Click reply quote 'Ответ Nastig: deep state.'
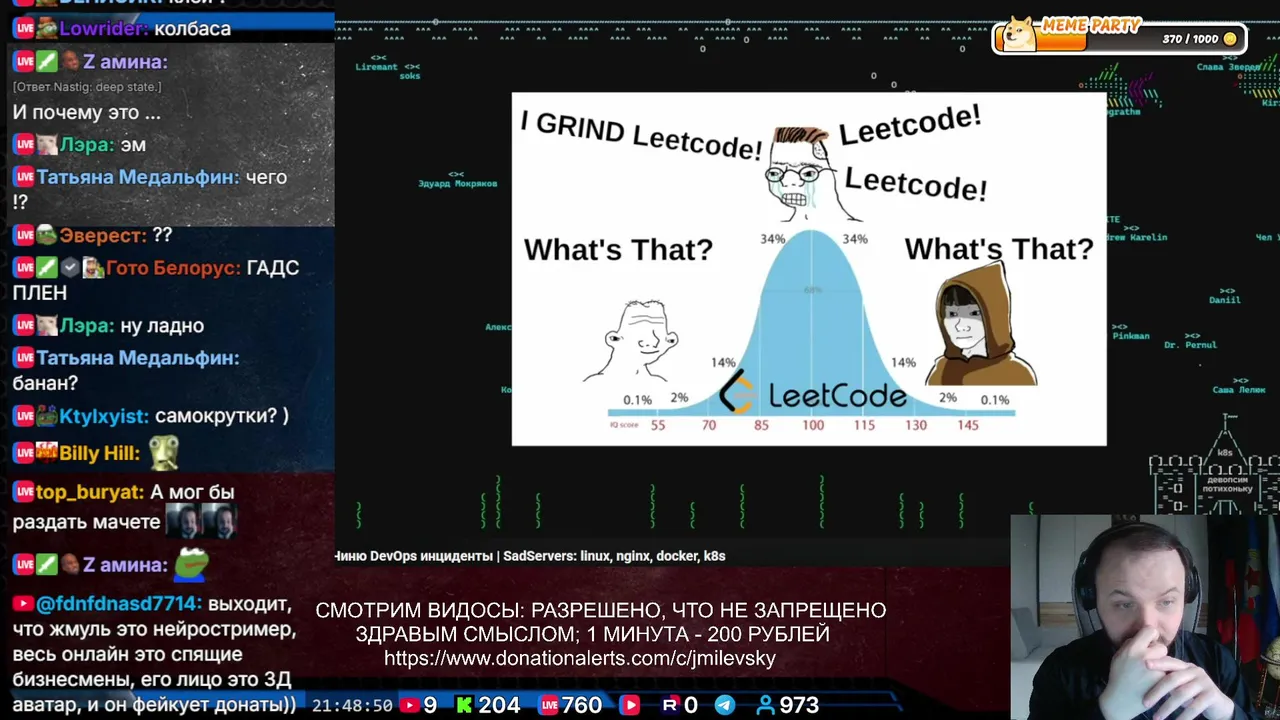This screenshot has width=1280, height=720. click(x=87, y=87)
